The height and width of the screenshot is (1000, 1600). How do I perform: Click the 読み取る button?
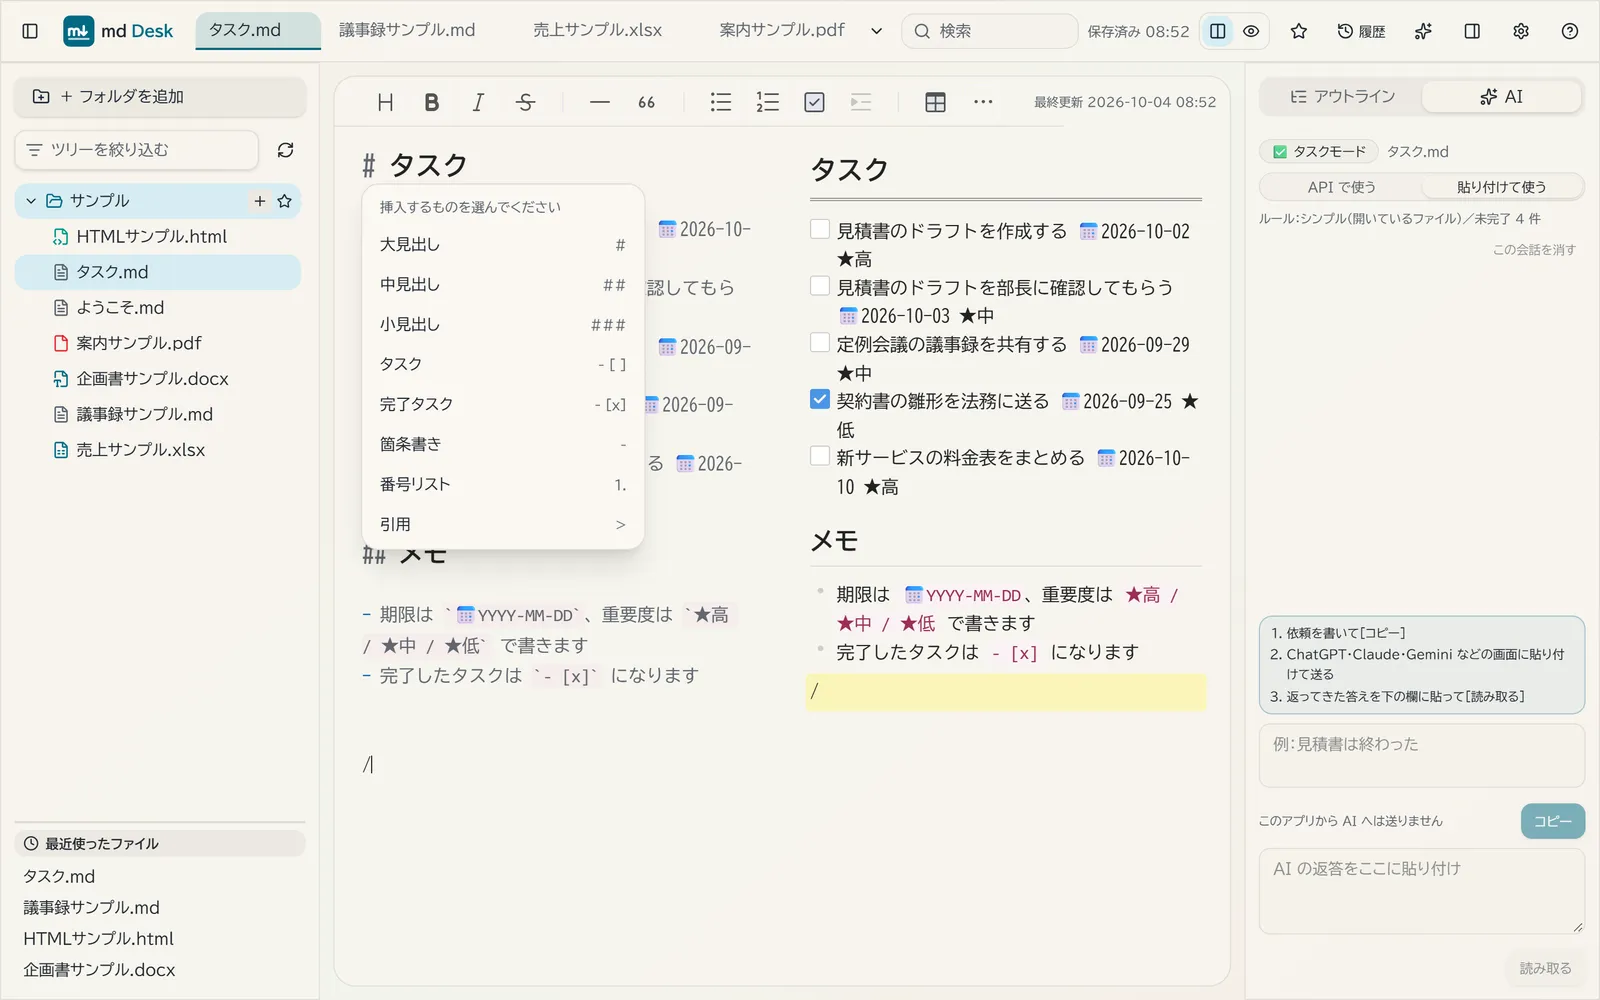coord(1545,968)
